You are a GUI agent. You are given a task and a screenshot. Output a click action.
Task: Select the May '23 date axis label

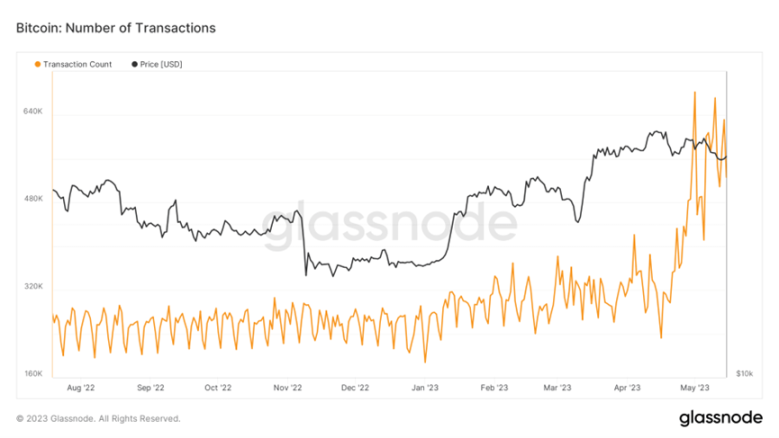[x=695, y=387]
